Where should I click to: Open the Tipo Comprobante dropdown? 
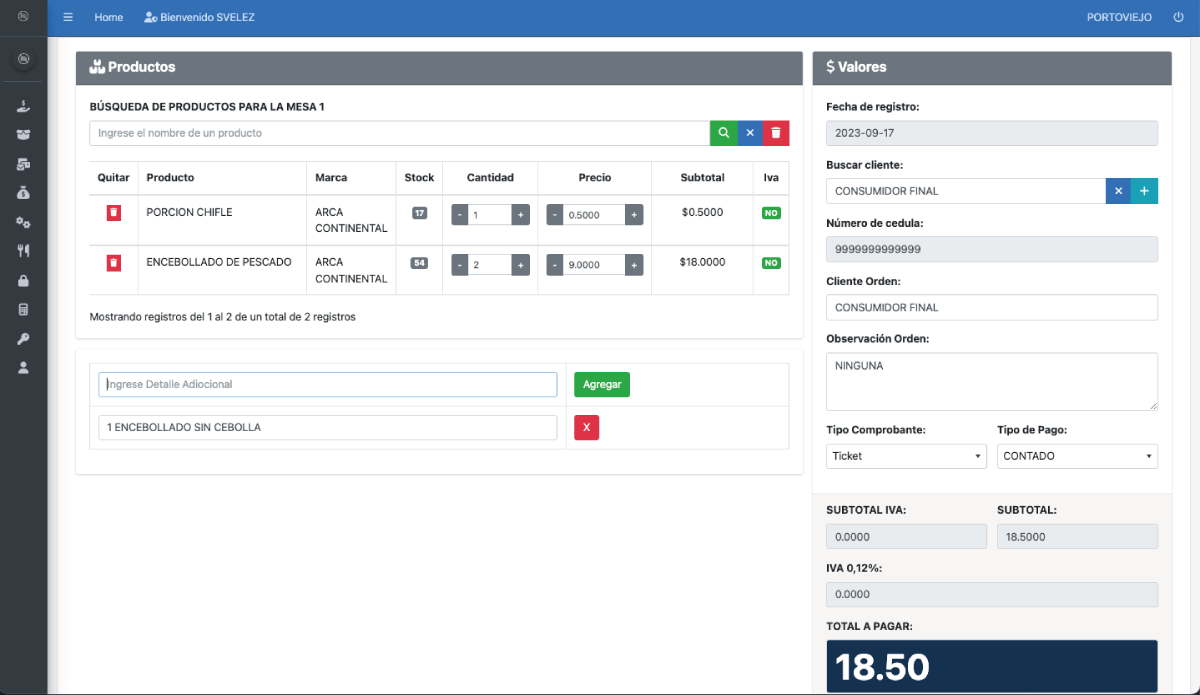[906, 456]
